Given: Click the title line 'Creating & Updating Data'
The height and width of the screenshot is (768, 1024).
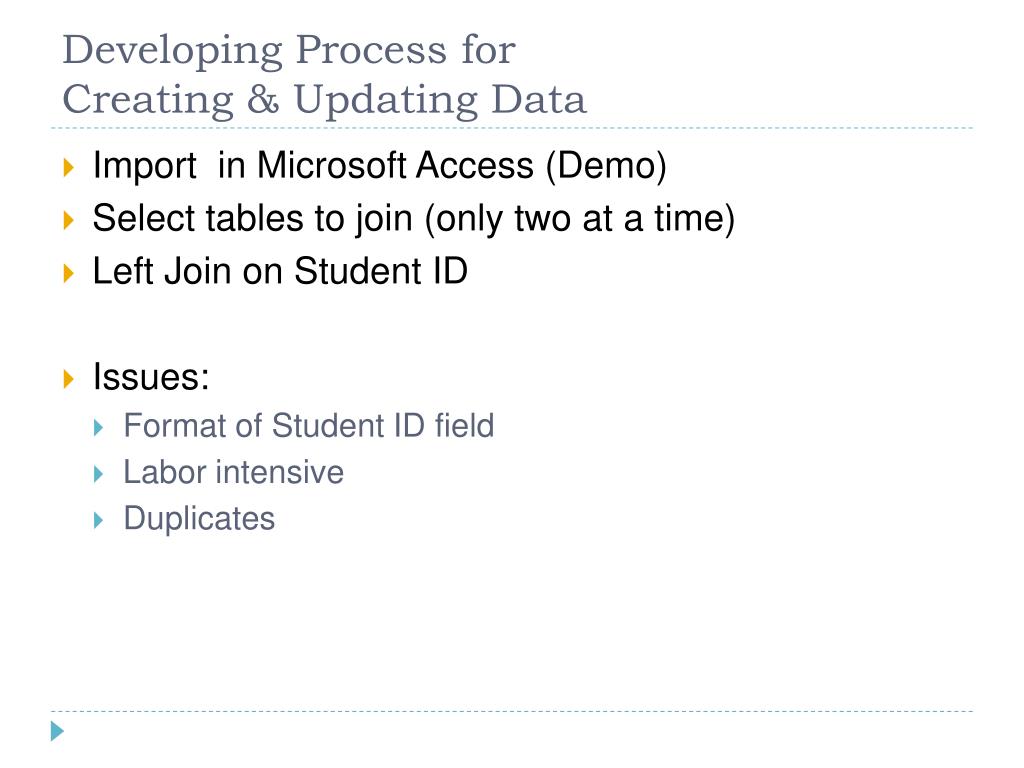Looking at the screenshot, I should [x=324, y=100].
